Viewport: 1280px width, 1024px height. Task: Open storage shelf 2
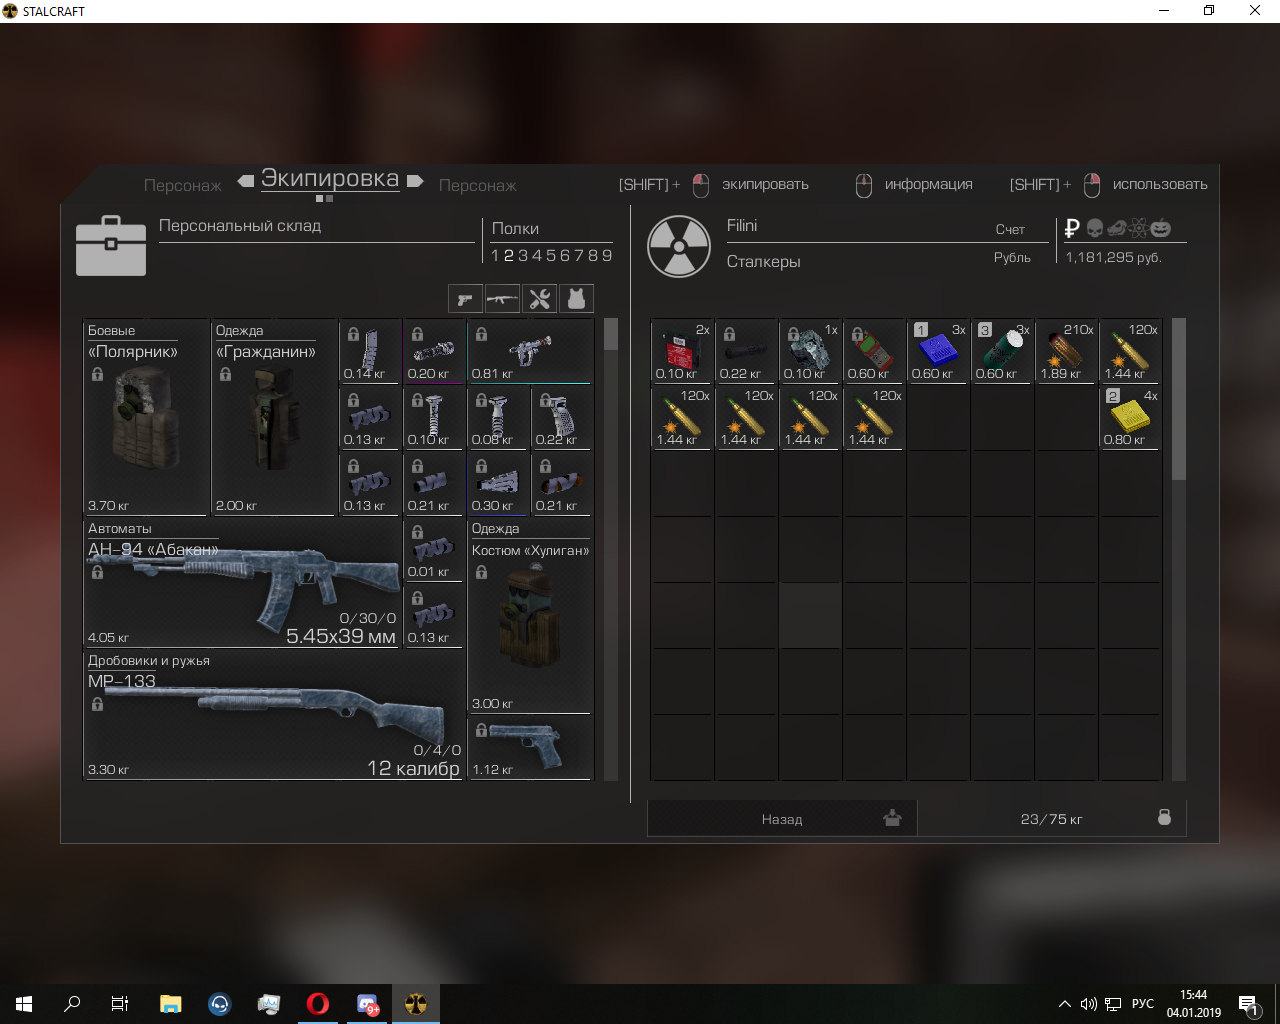(509, 255)
